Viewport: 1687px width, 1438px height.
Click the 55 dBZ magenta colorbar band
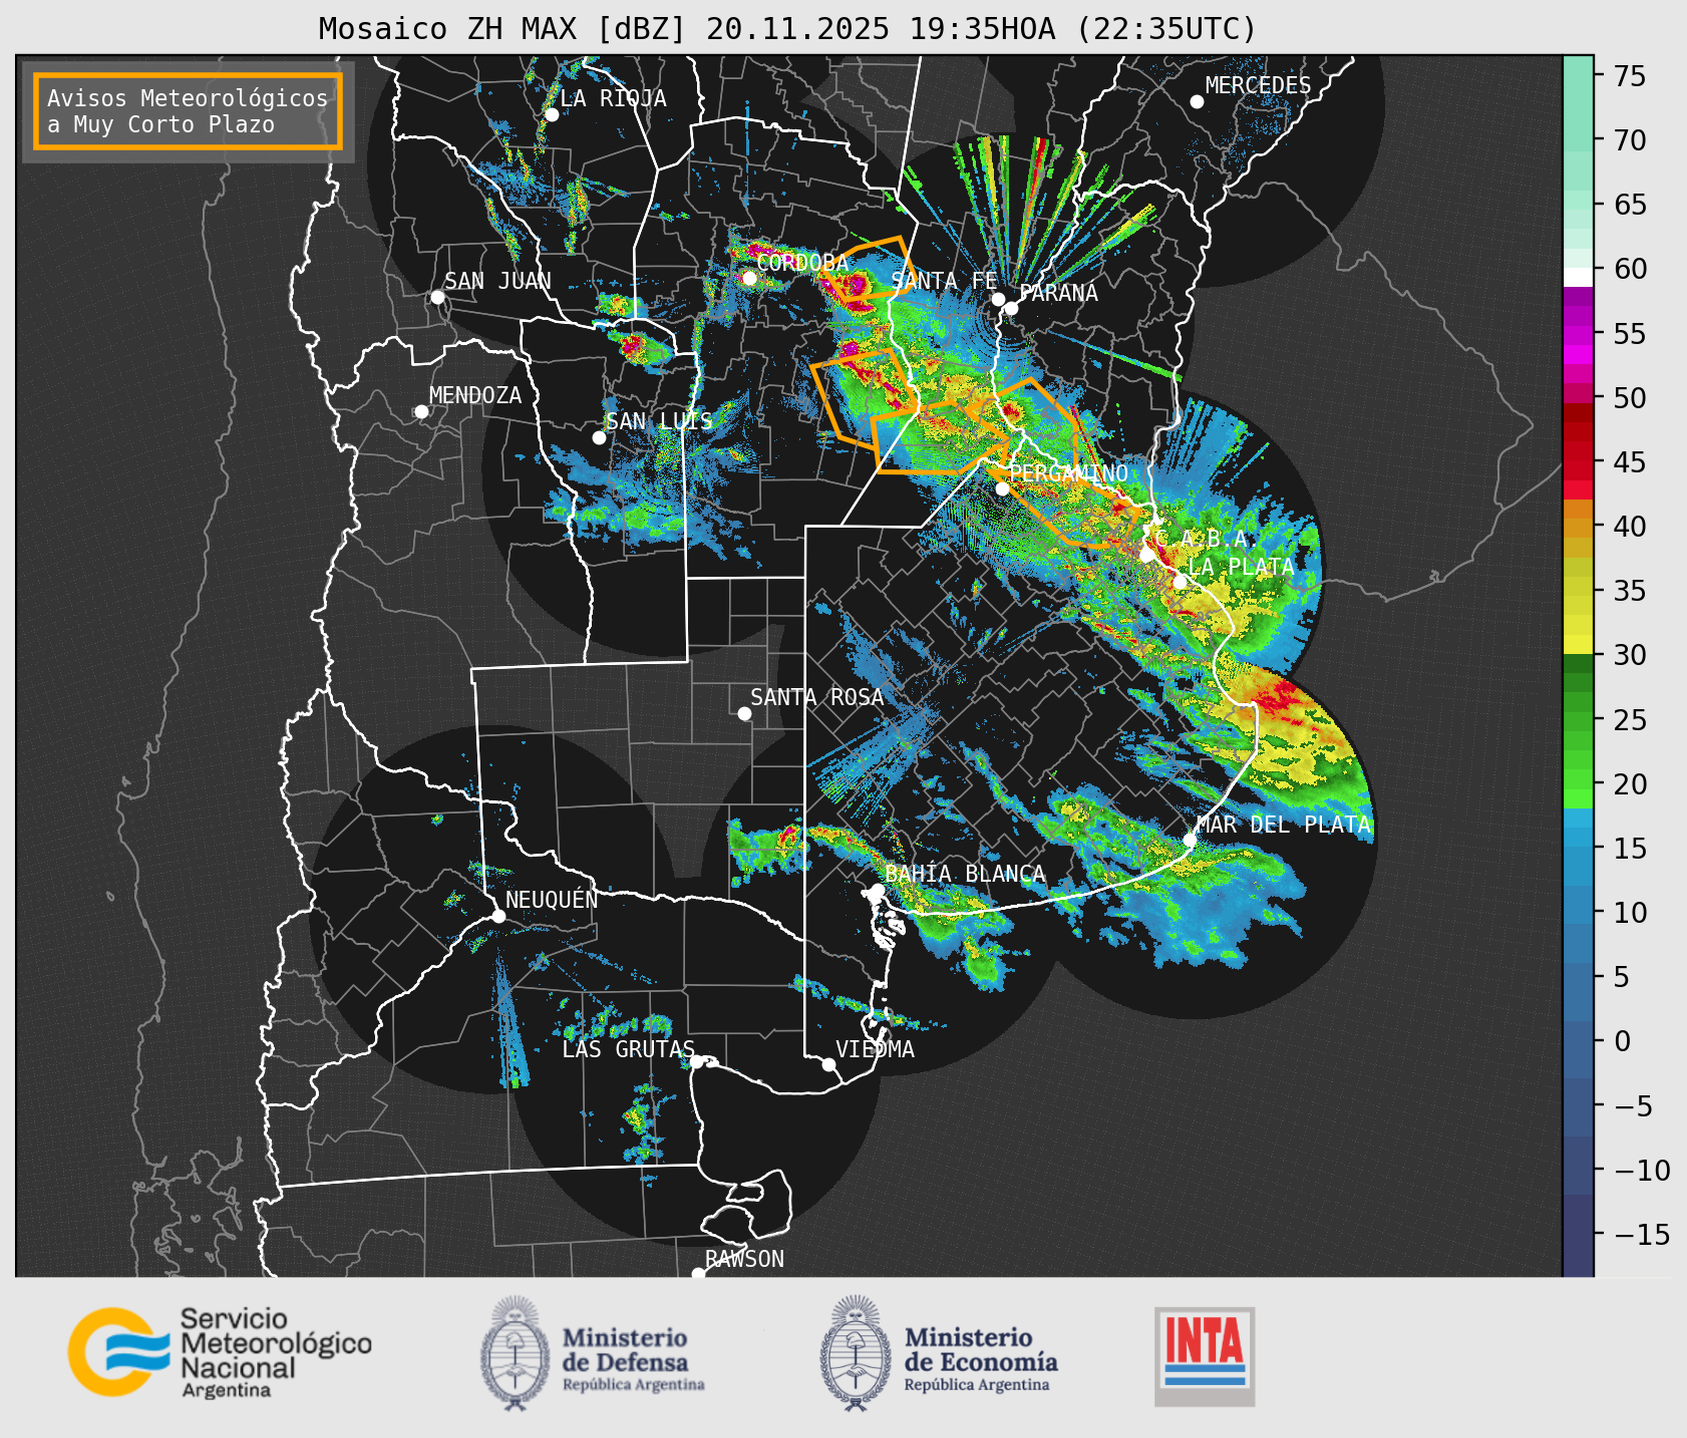click(1578, 333)
